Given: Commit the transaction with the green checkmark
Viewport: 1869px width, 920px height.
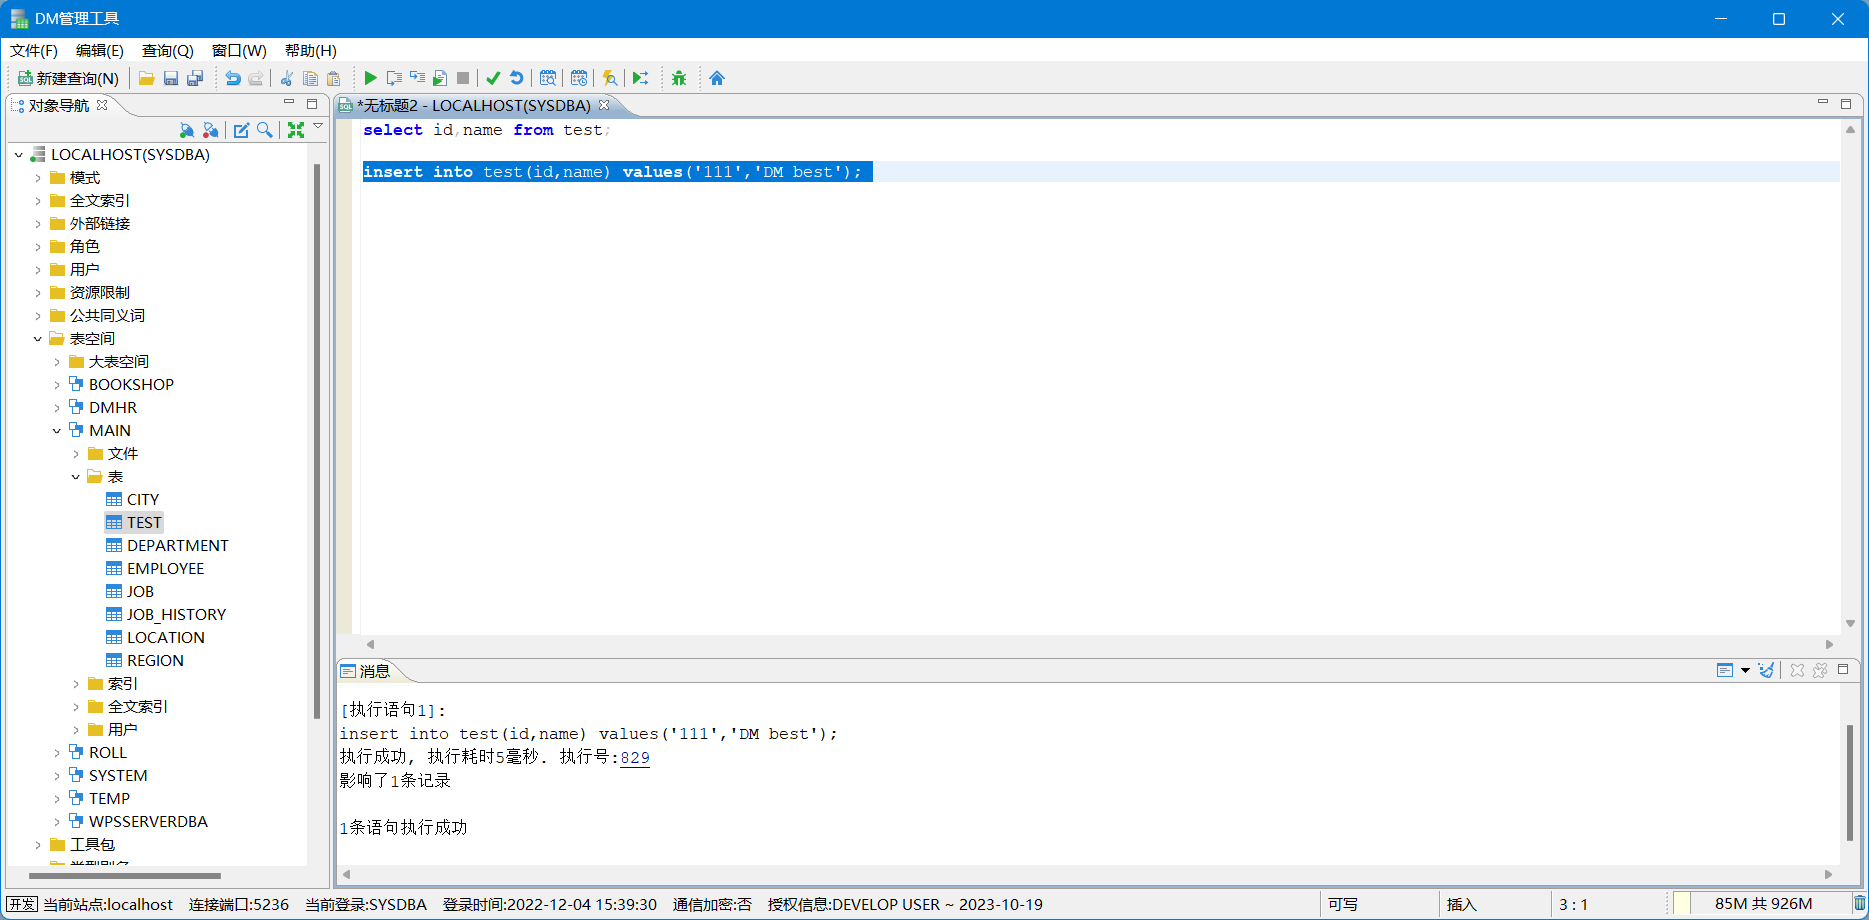Looking at the screenshot, I should pyautogui.click(x=493, y=78).
